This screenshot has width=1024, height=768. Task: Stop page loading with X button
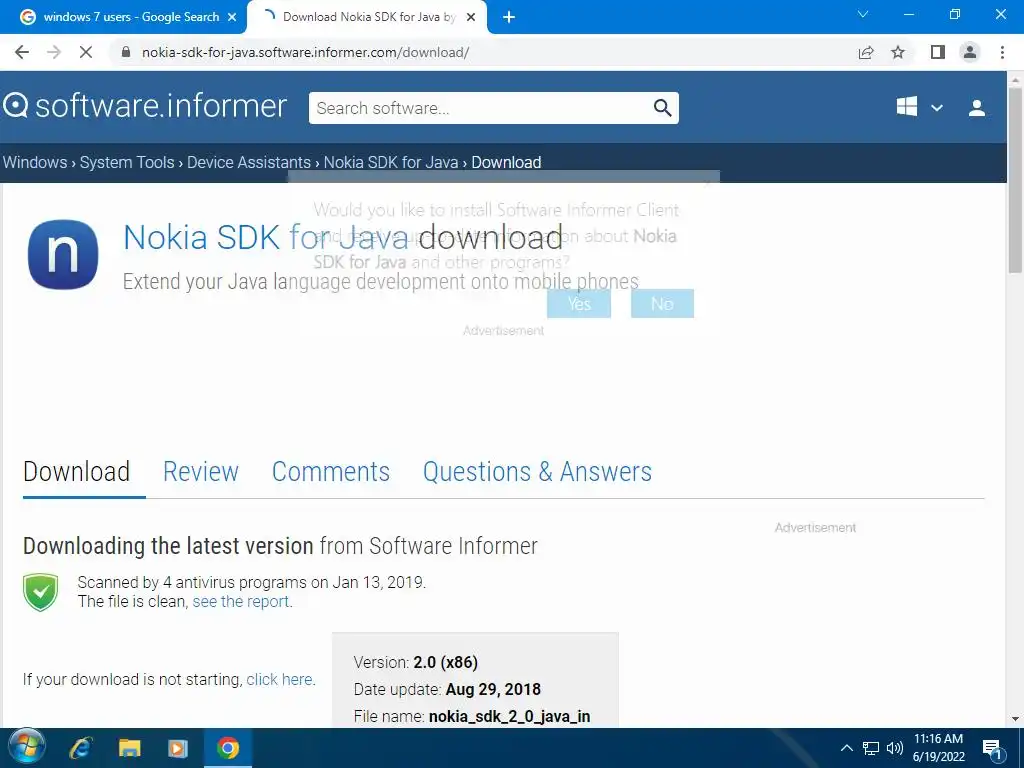86,52
